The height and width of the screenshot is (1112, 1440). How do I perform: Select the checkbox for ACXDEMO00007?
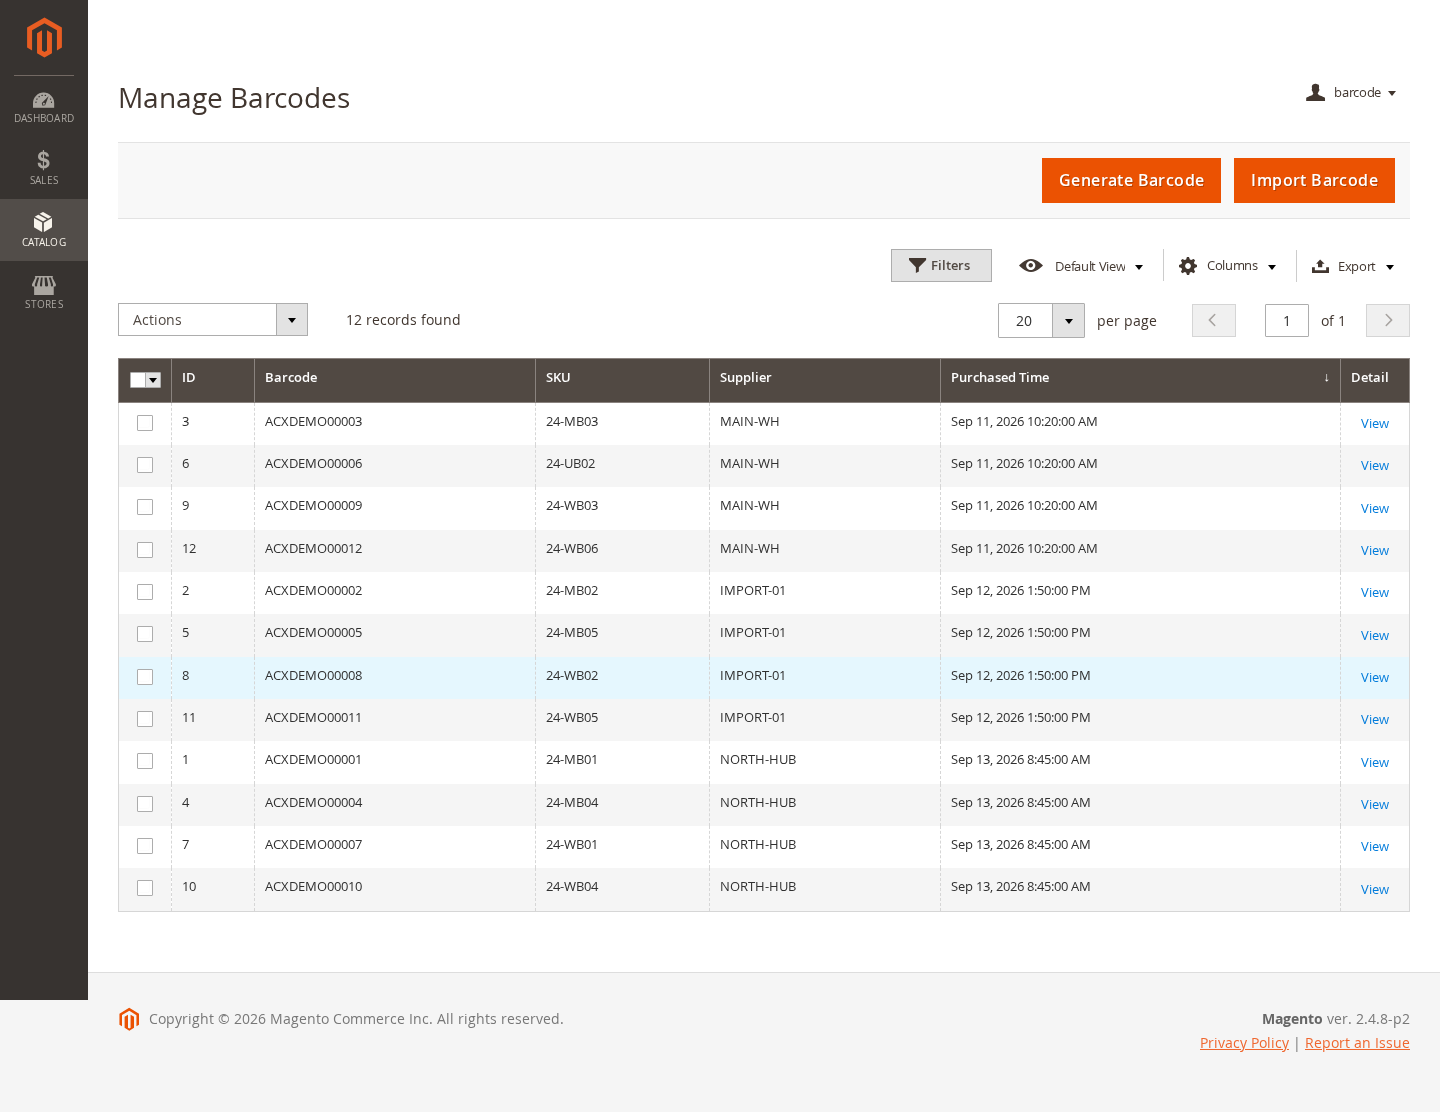pyautogui.click(x=145, y=846)
